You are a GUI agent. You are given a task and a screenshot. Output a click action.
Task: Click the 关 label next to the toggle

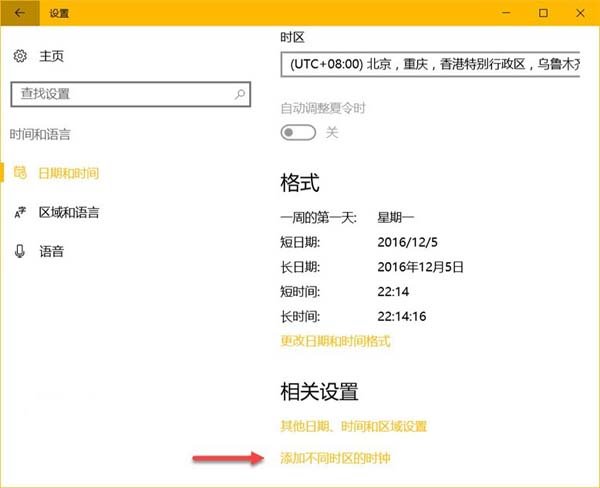coord(332,132)
